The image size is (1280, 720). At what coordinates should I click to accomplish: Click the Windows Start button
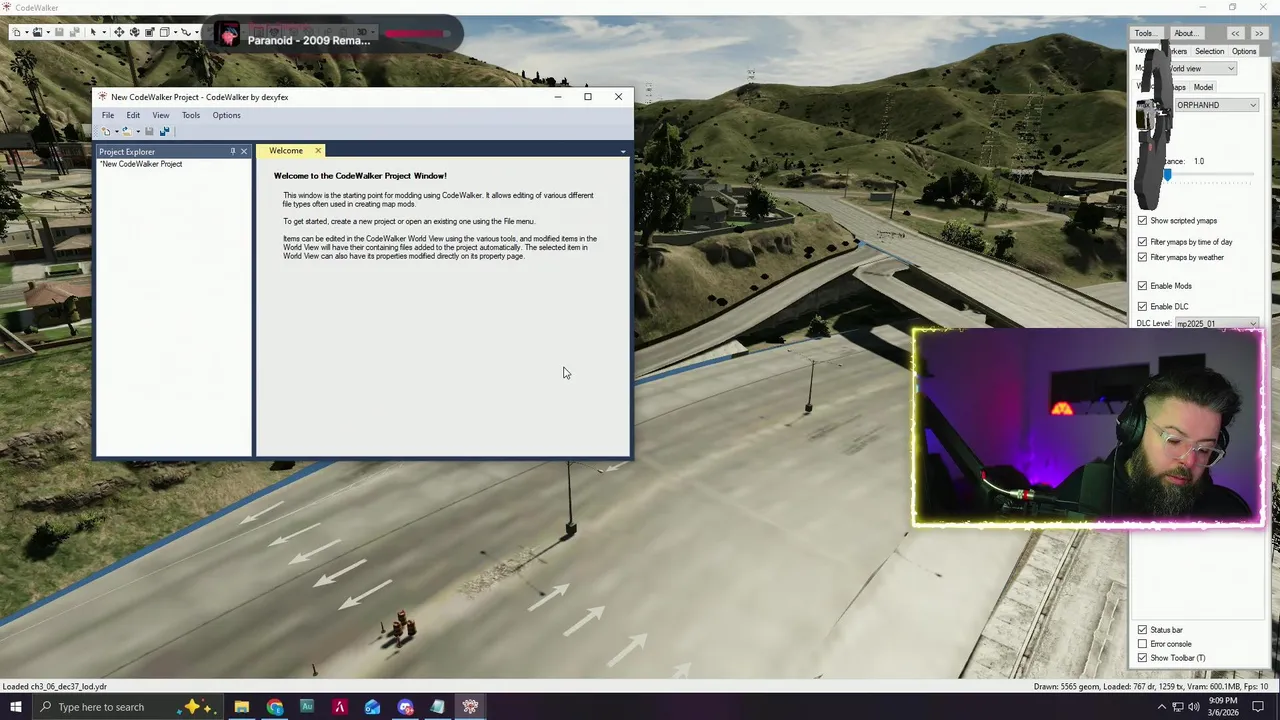[15, 707]
